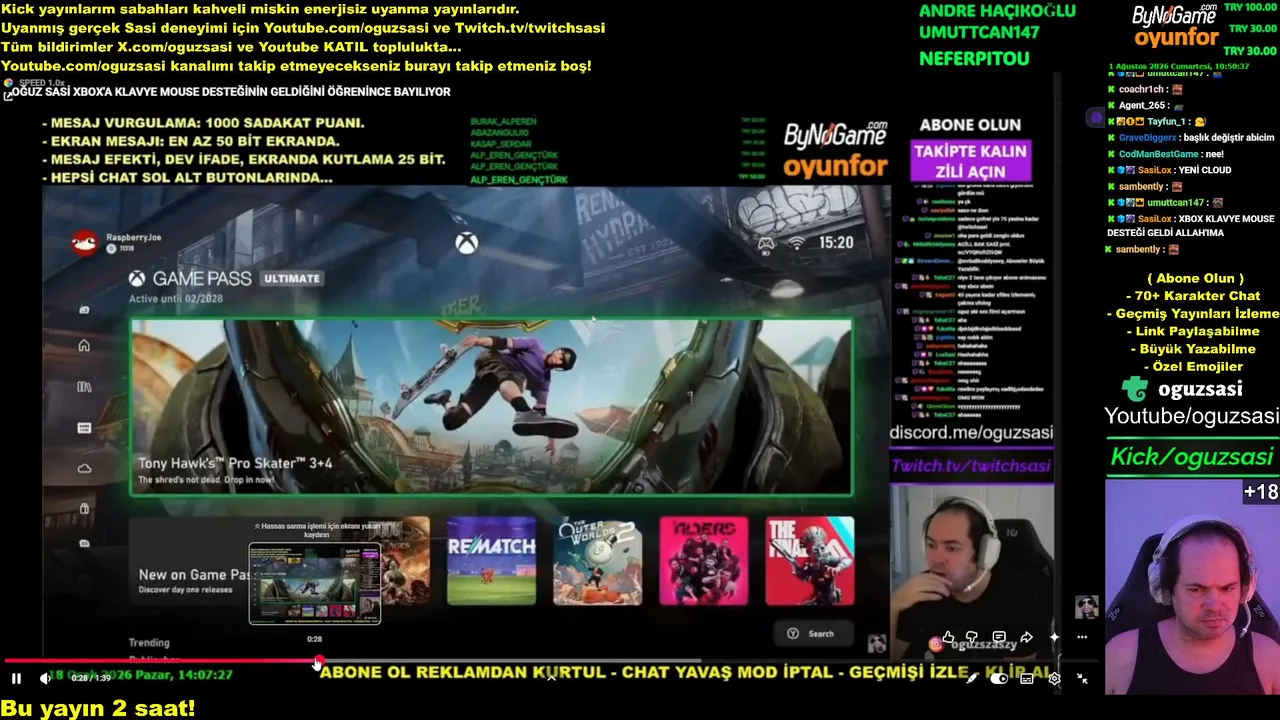The image size is (1280, 720).
Task: Click Agent_265 chat username
Action: [1143, 106]
